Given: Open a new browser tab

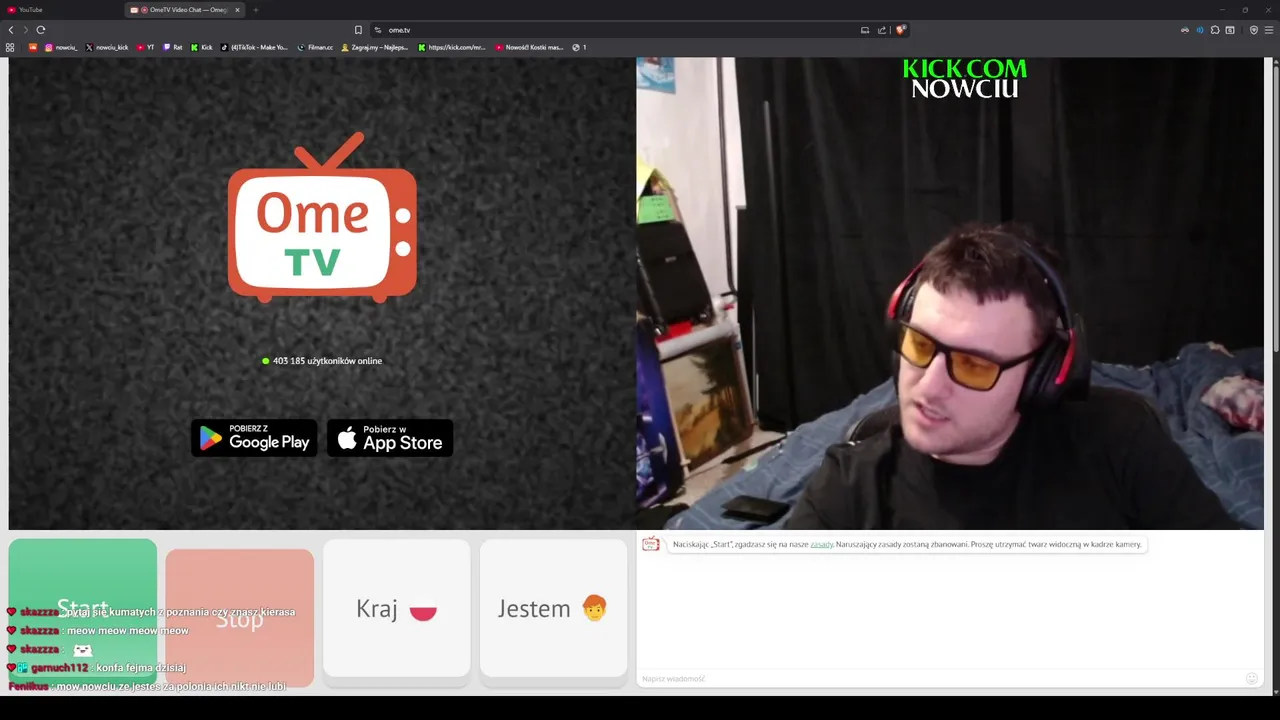Looking at the screenshot, I should 255,10.
